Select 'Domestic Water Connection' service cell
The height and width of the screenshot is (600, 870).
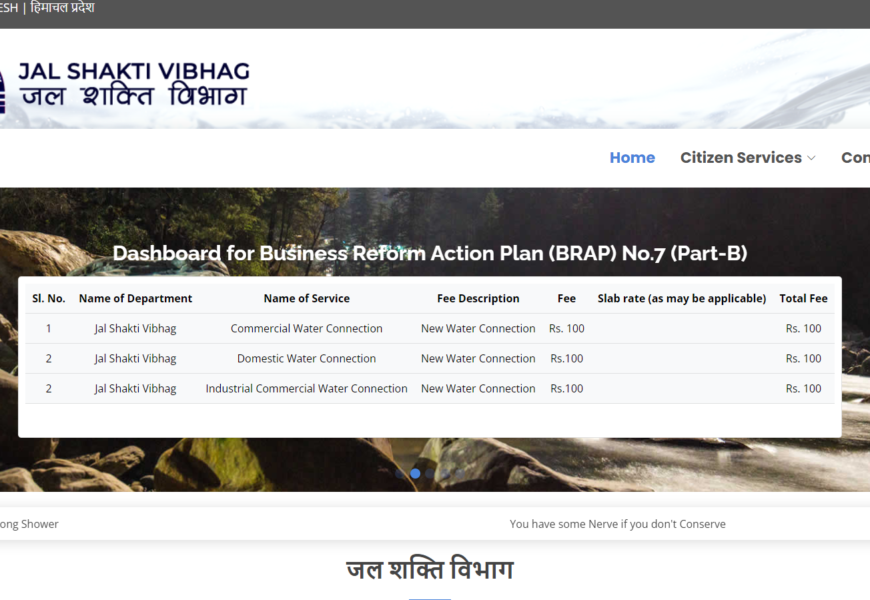[x=306, y=359]
